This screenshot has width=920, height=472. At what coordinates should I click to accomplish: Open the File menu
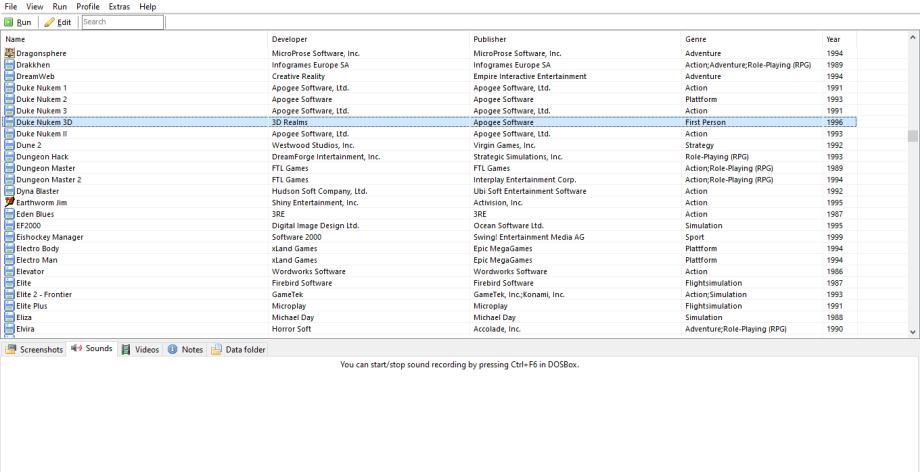coord(11,6)
